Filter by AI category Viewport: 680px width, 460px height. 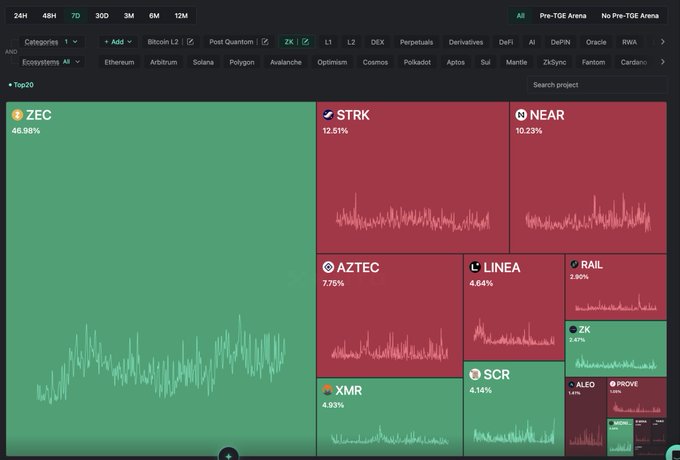tap(532, 42)
